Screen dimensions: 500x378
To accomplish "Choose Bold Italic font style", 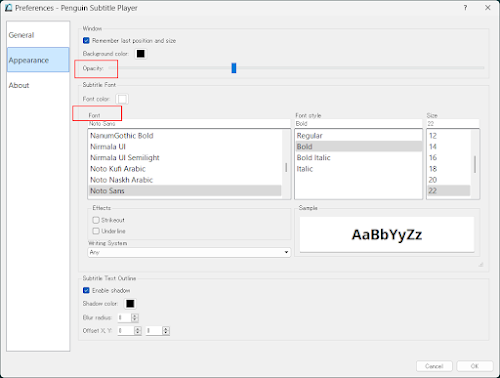I will [359, 158].
